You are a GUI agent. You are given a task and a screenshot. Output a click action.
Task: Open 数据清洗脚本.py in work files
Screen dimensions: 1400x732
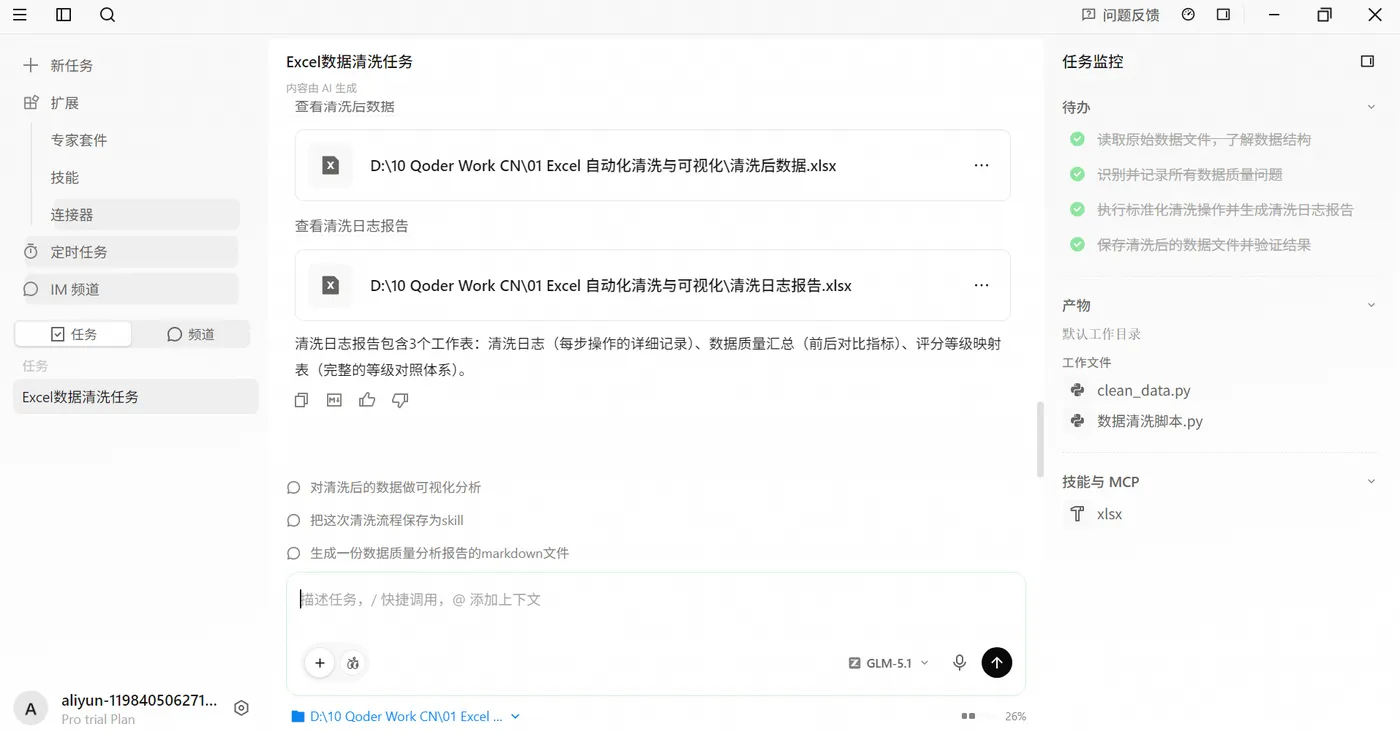(1150, 421)
